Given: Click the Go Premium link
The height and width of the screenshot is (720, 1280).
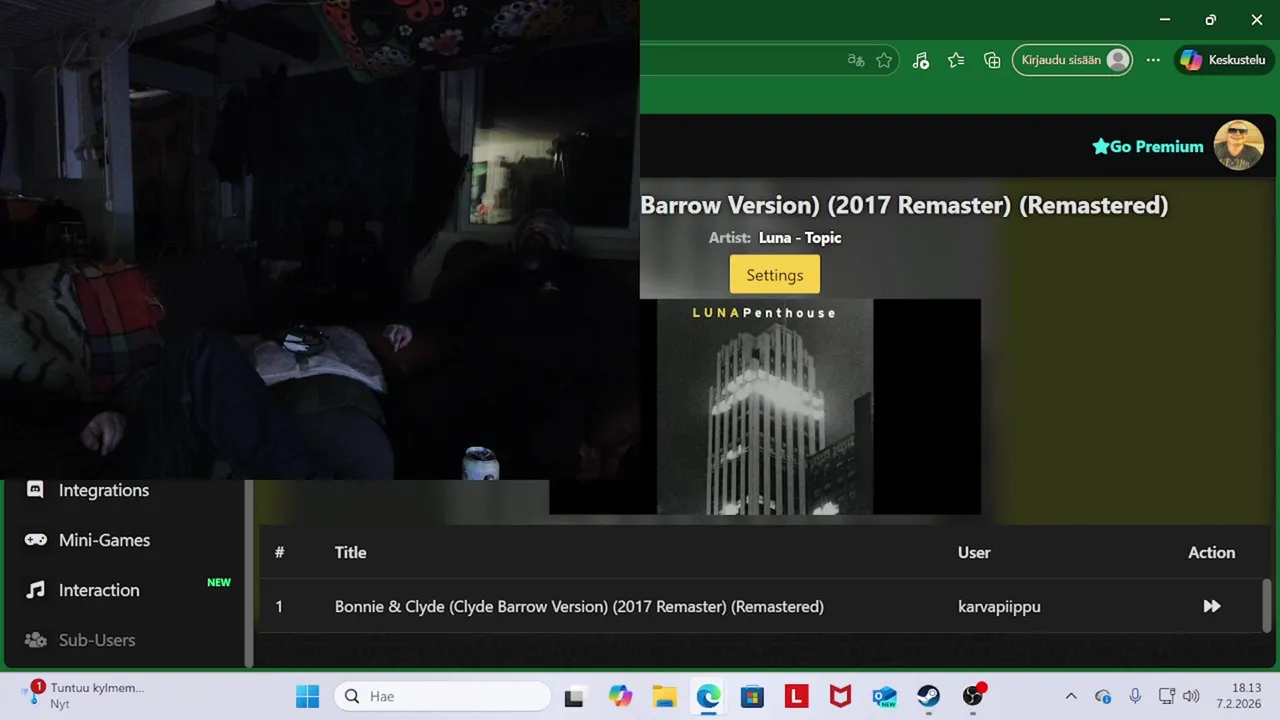Looking at the screenshot, I should (1148, 147).
